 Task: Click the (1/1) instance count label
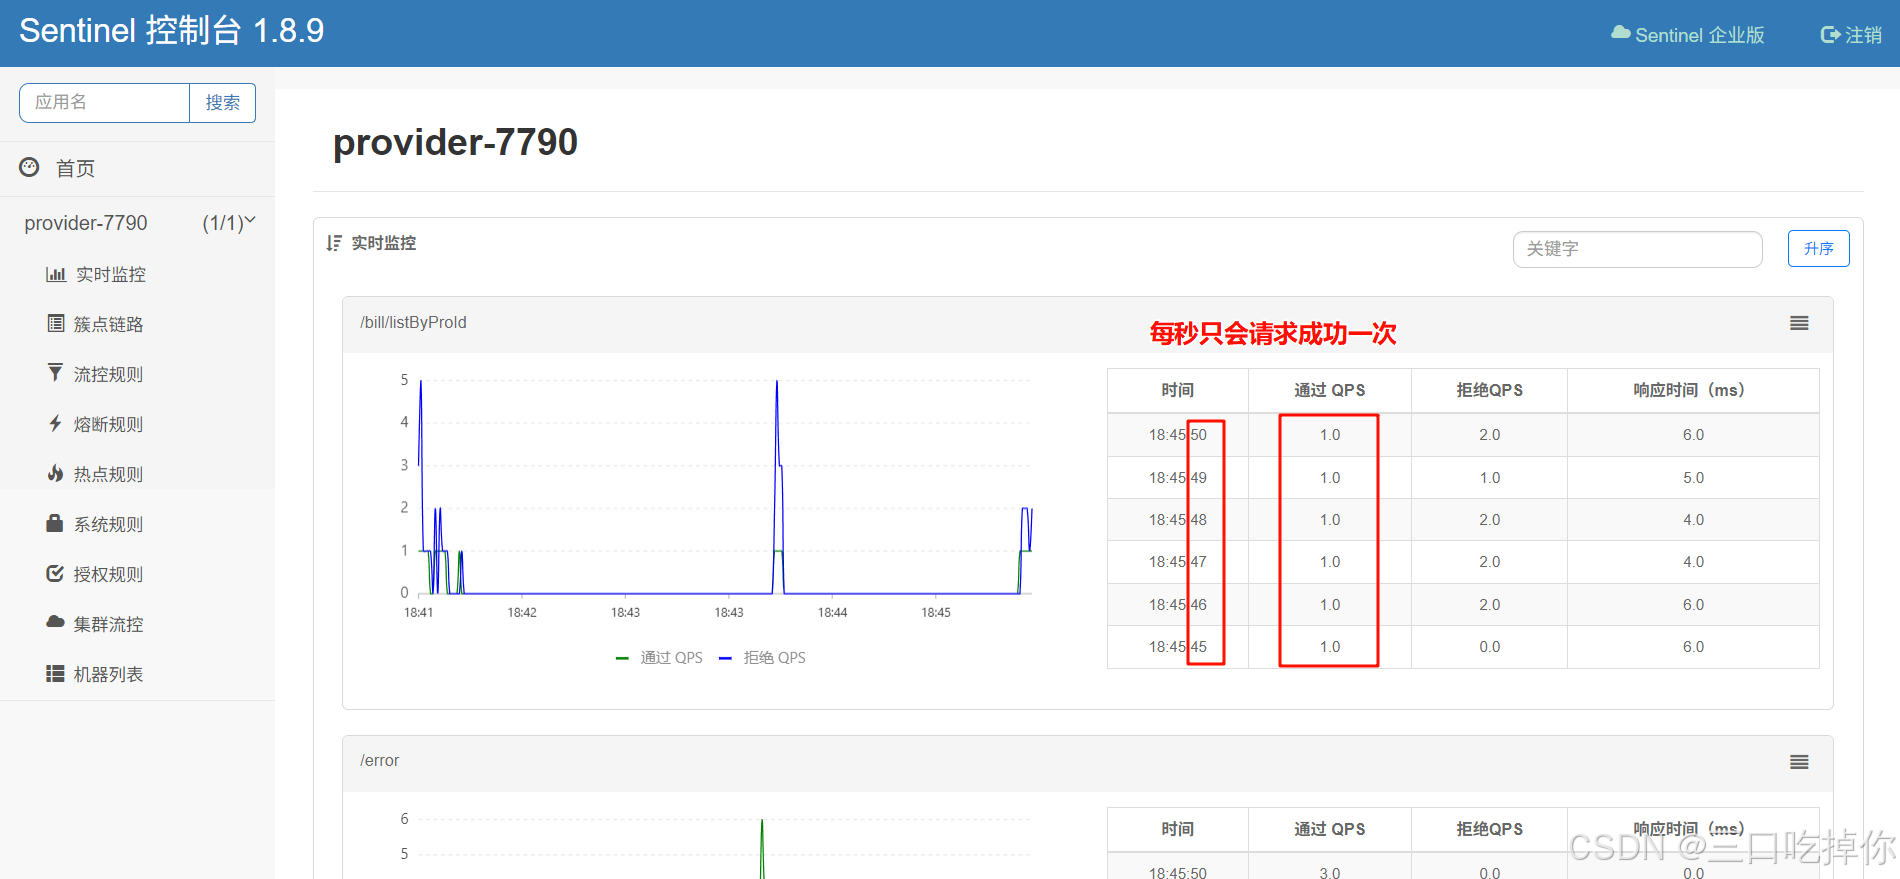click(222, 223)
